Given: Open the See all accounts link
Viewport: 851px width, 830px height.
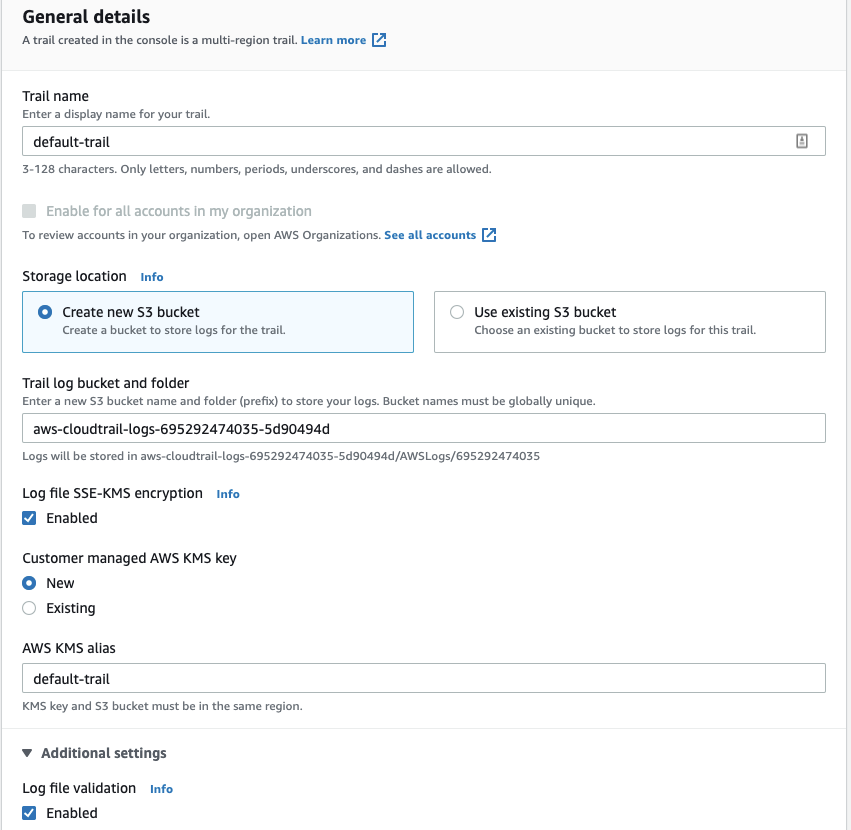Looking at the screenshot, I should click(430, 235).
